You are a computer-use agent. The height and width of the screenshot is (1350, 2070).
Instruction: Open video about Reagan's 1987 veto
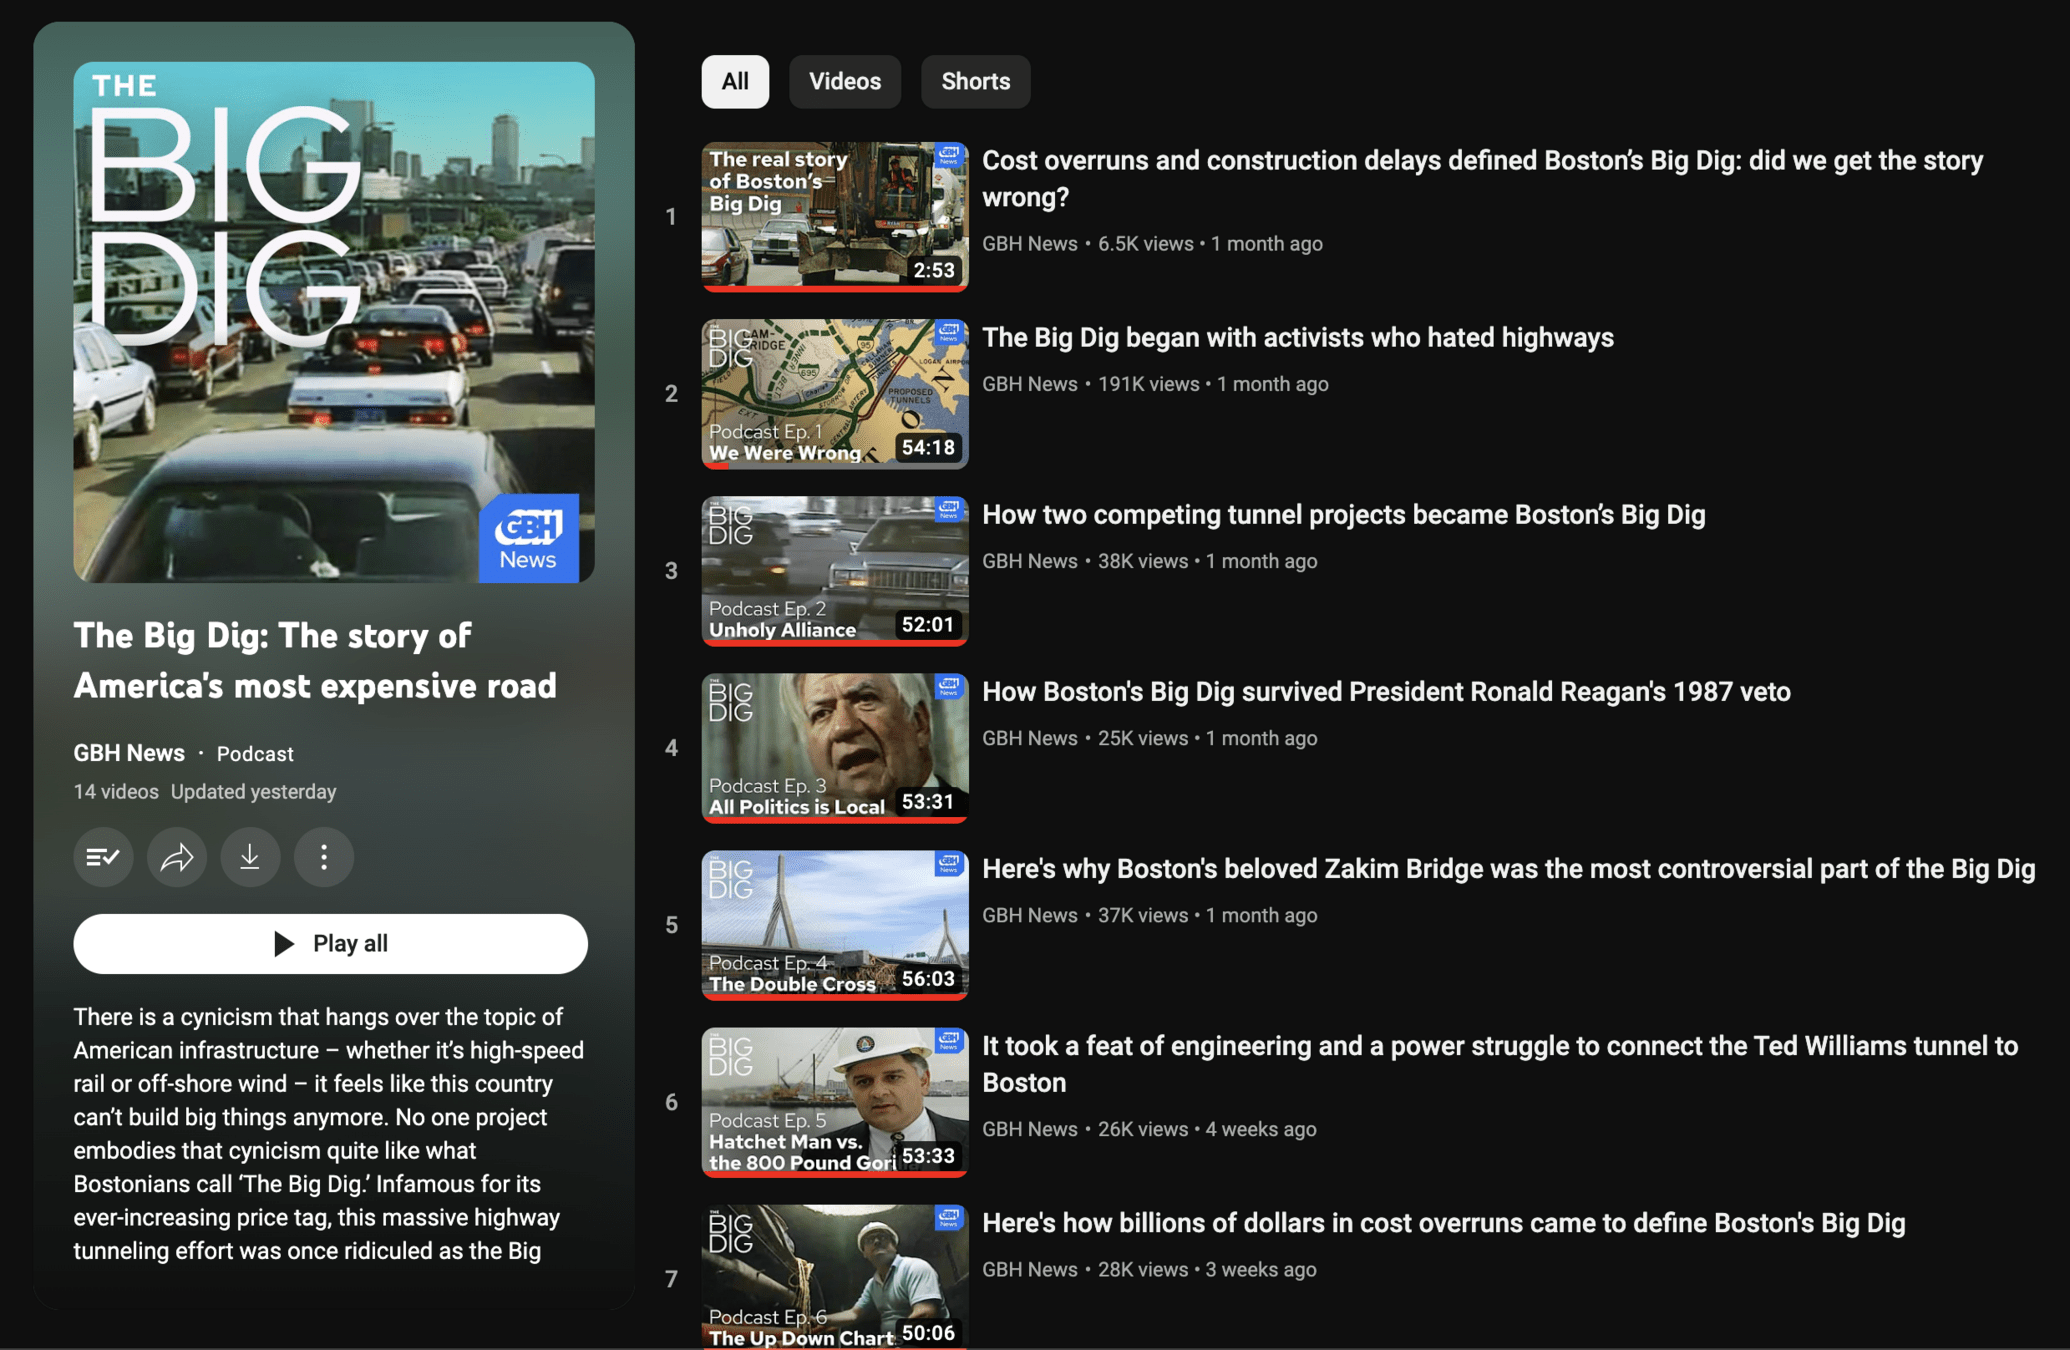(x=1386, y=692)
